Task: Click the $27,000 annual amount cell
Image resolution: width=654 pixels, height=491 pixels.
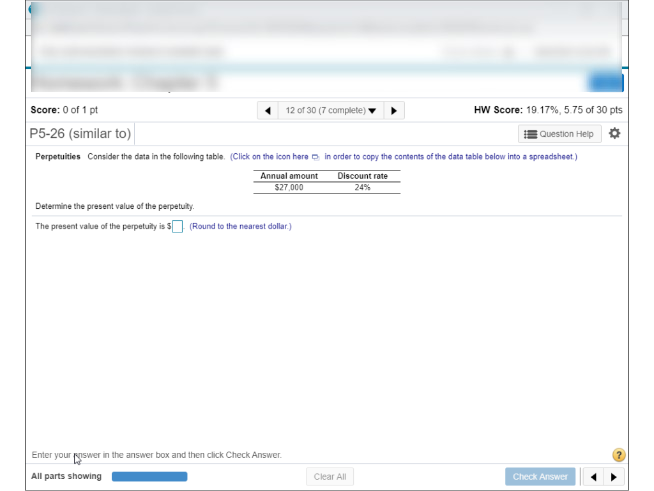Action: click(x=289, y=187)
